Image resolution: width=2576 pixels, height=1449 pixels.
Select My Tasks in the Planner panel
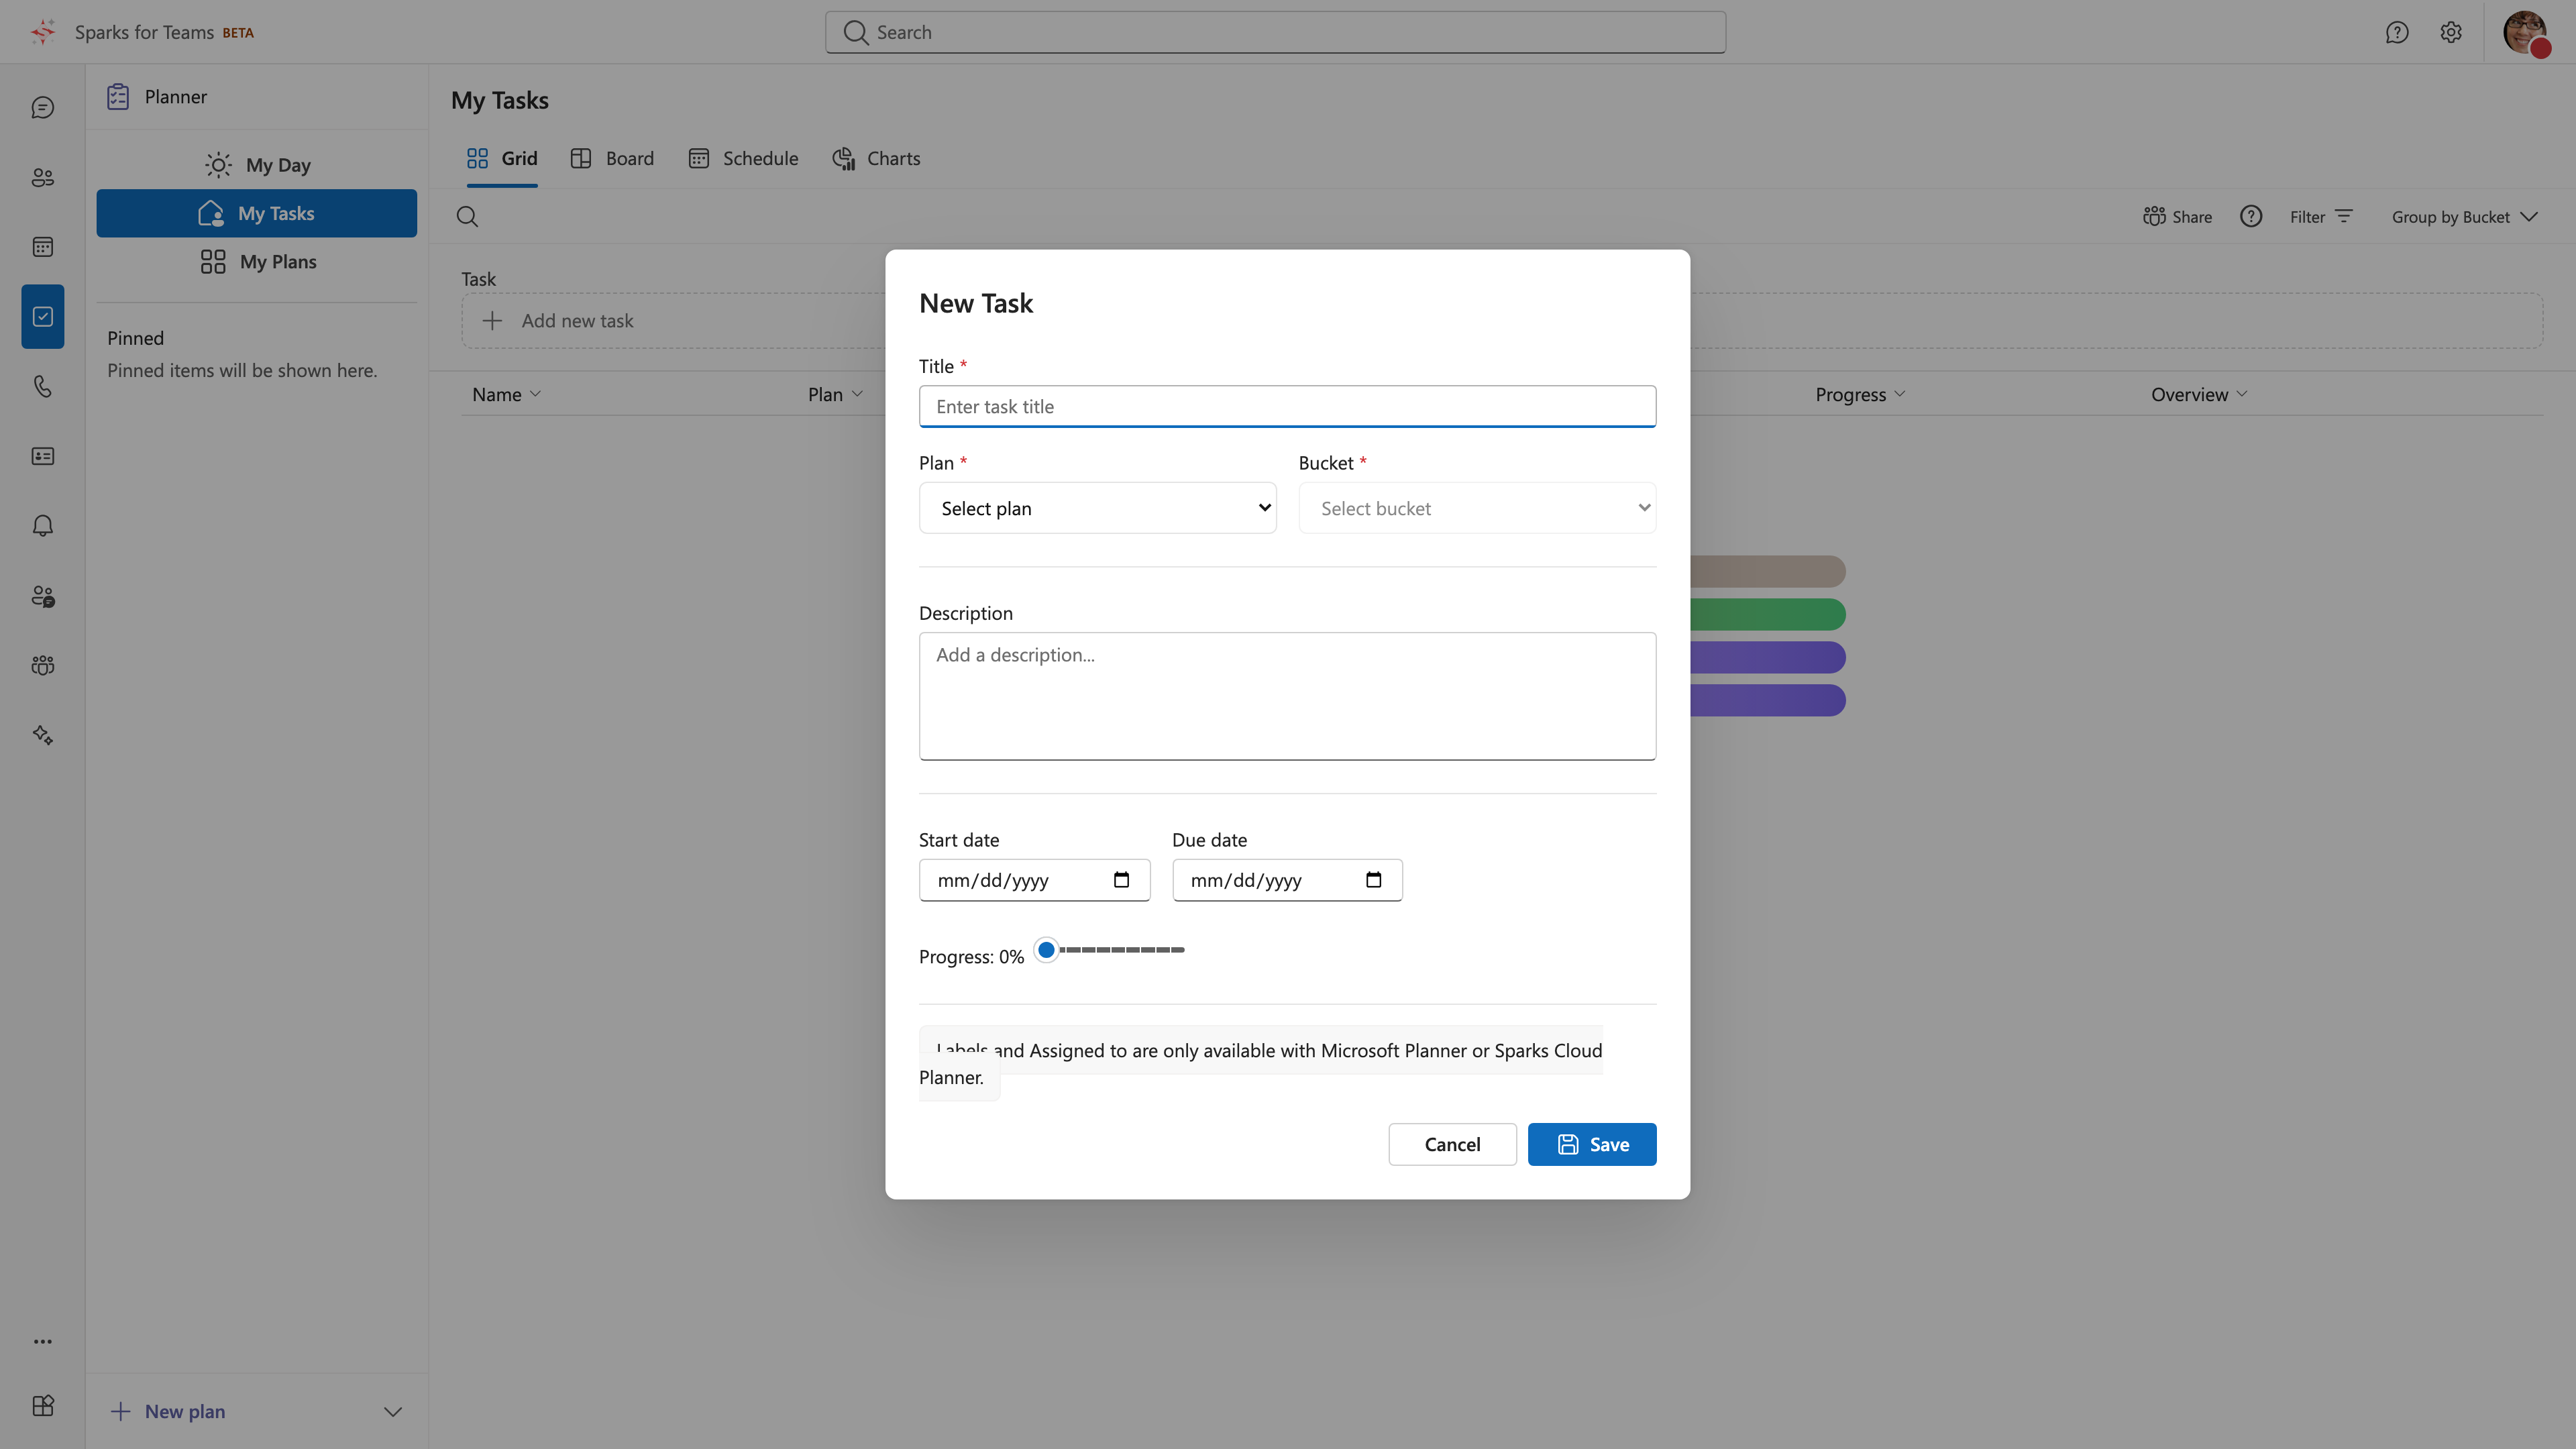pyautogui.click(x=257, y=213)
